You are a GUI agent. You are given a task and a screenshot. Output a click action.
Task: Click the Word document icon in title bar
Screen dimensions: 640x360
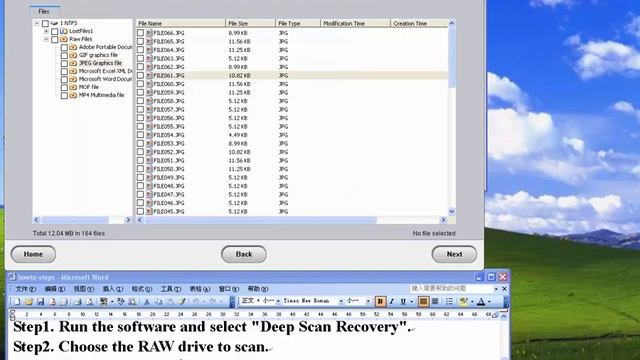pyautogui.click(x=12, y=277)
